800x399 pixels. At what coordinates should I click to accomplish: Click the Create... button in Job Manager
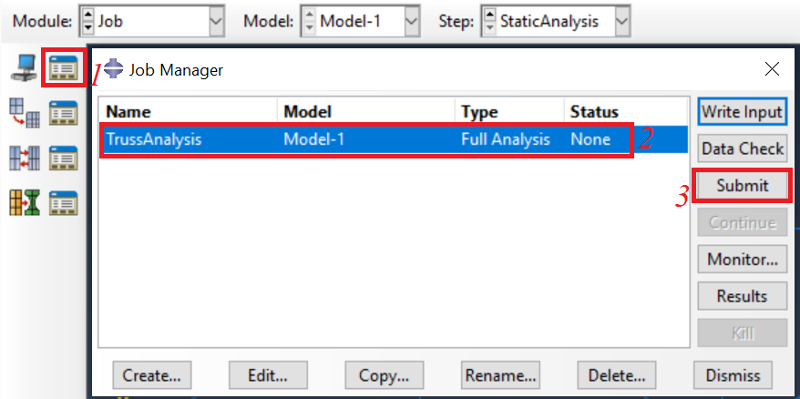(x=152, y=376)
